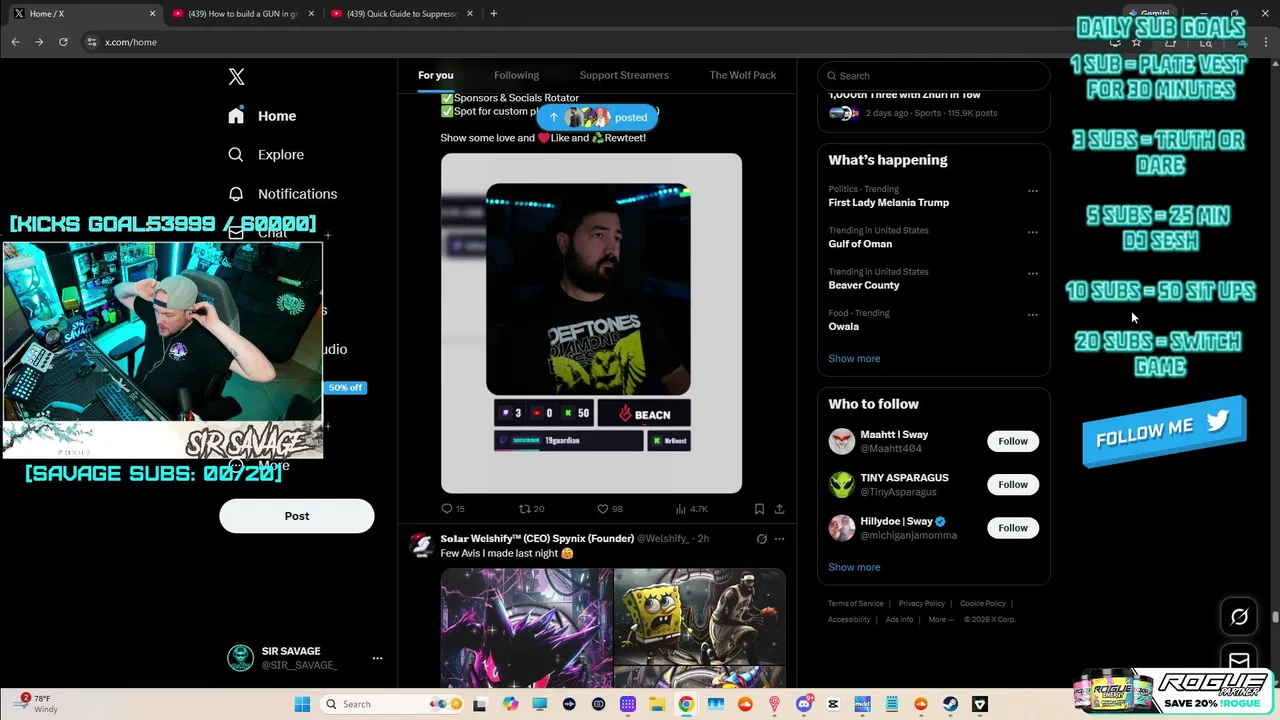This screenshot has height=720, width=1280.
Task: Open Home in the X sidebar
Action: (x=262, y=116)
